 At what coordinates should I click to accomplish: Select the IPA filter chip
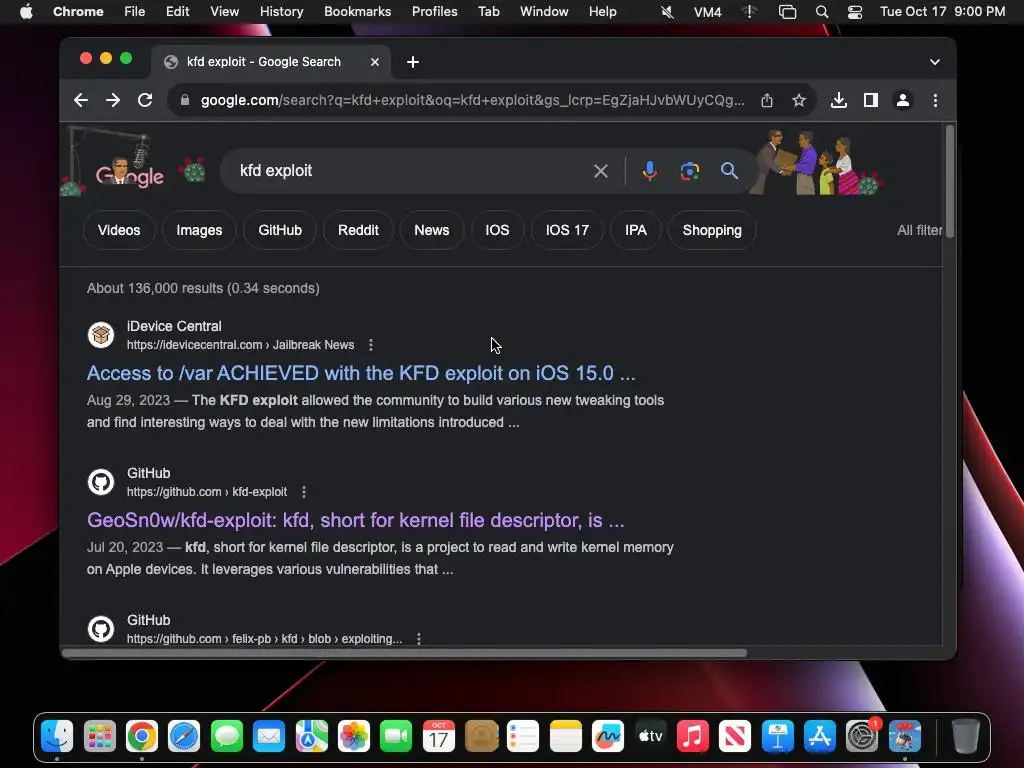[x=635, y=230]
